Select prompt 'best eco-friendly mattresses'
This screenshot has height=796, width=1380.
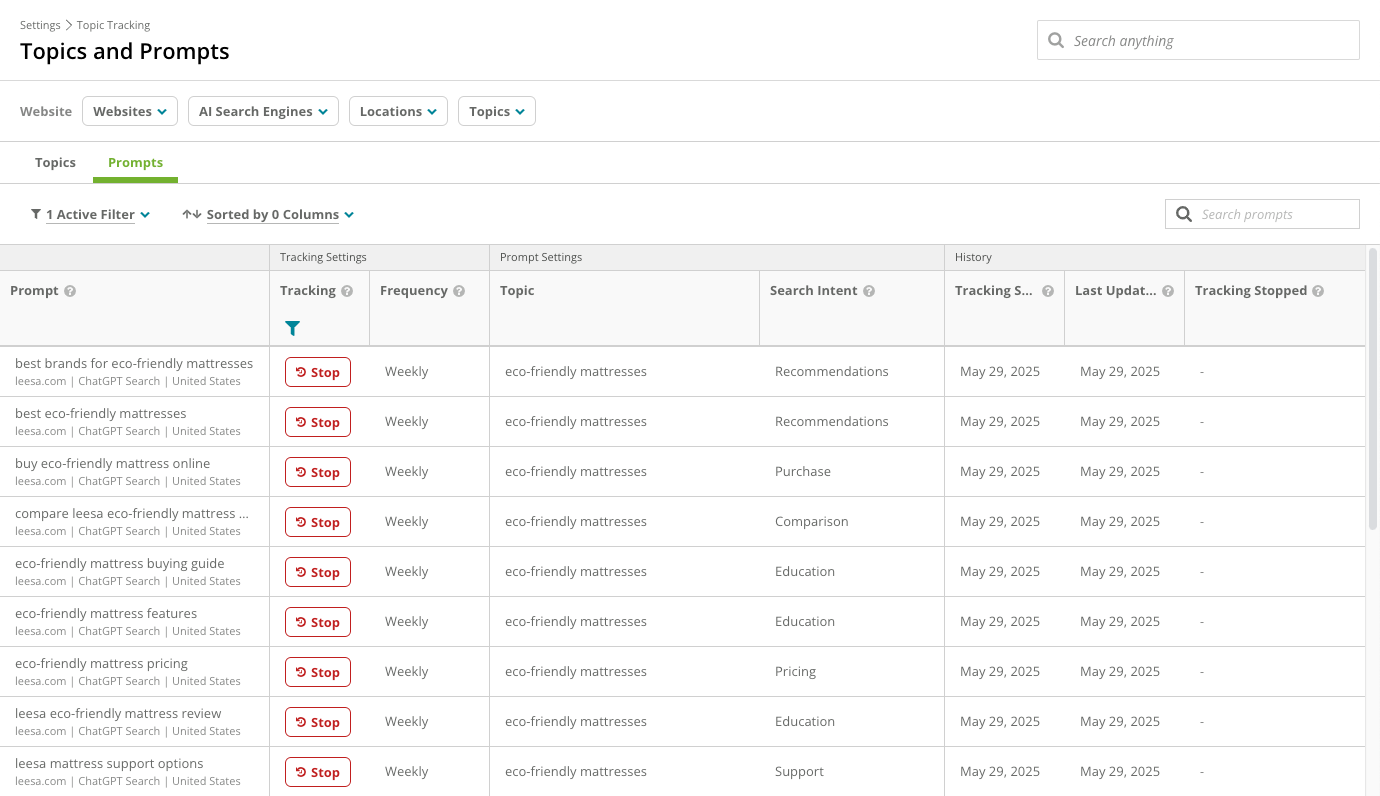(x=100, y=413)
